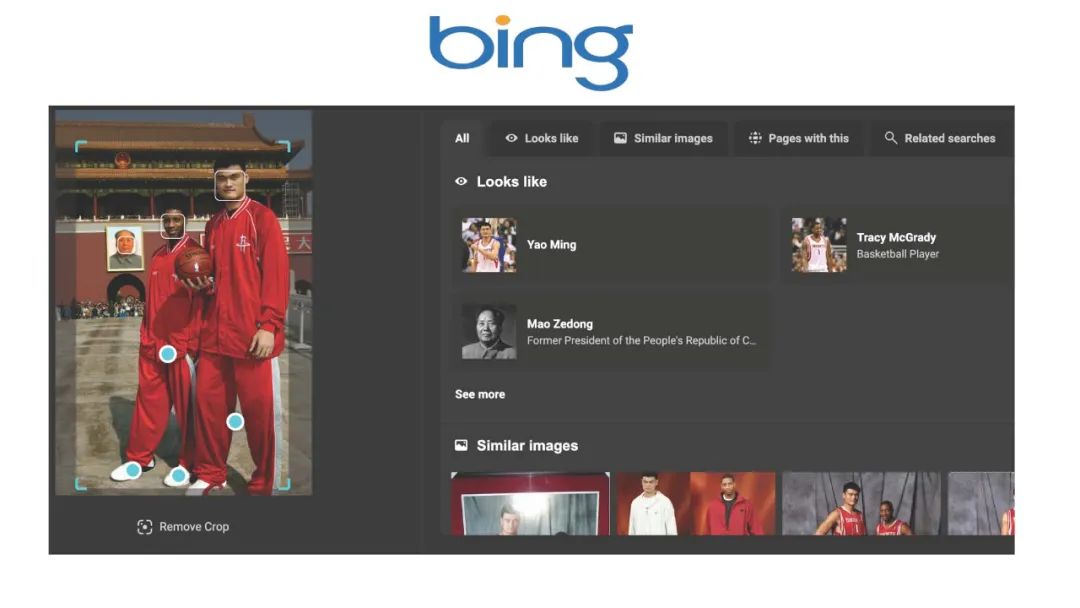Open the similar image with white hoodie

tap(696, 503)
